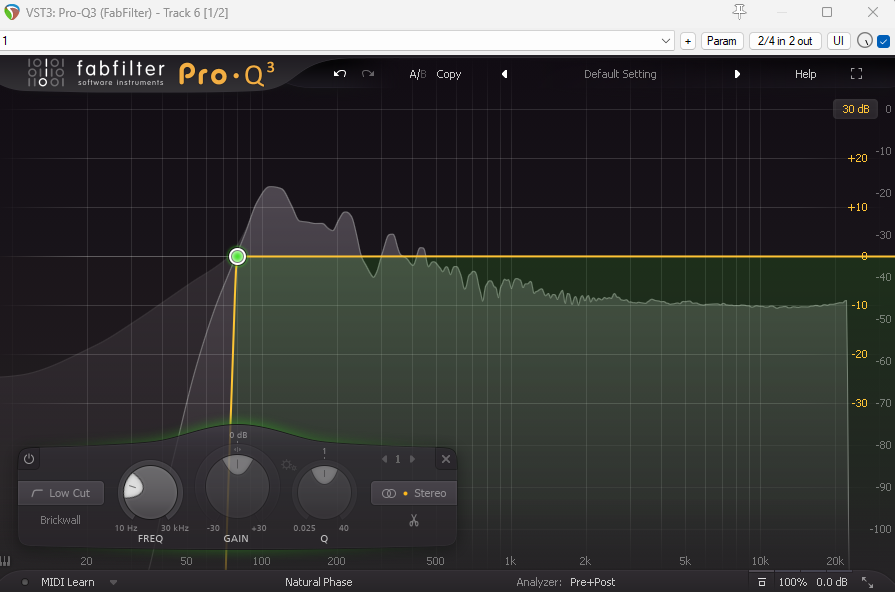
Task: Undo the last Pro-Q3 change
Action: point(340,74)
